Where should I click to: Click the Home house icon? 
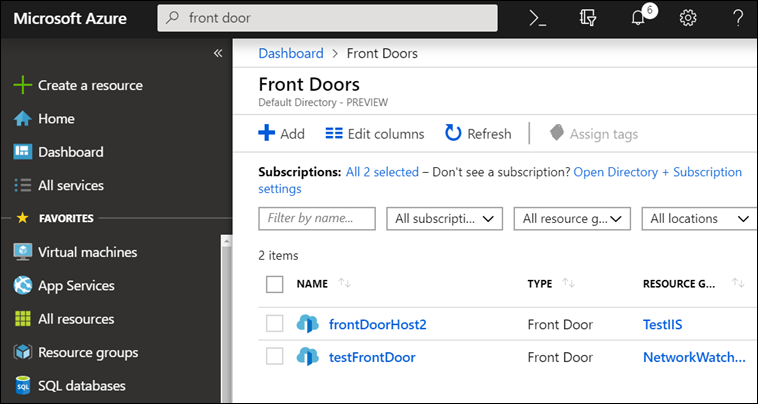coord(22,119)
